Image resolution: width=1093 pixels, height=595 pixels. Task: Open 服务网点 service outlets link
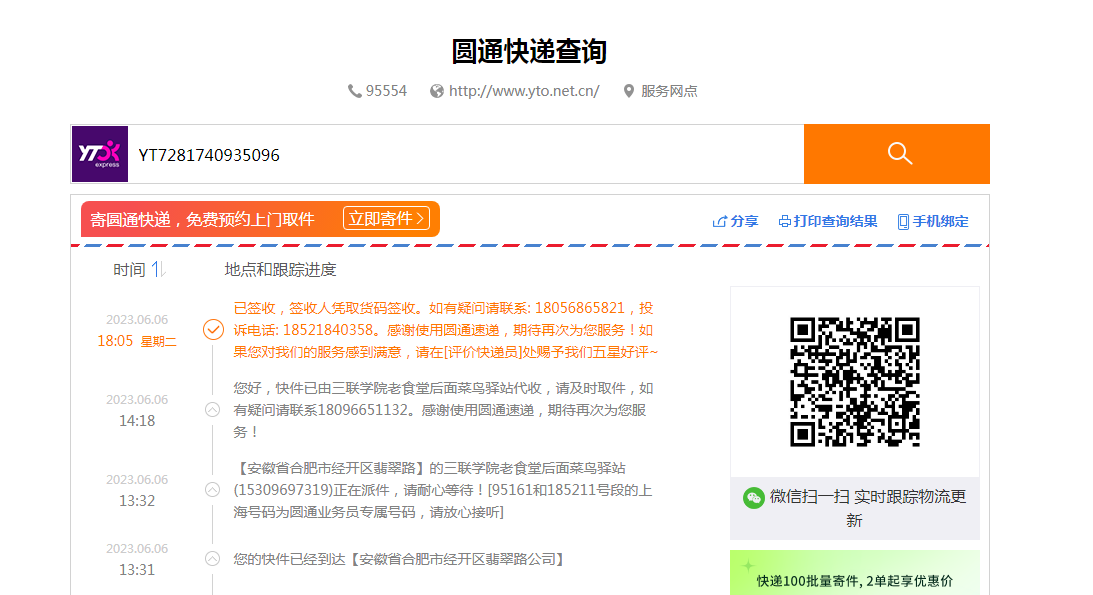(x=669, y=91)
